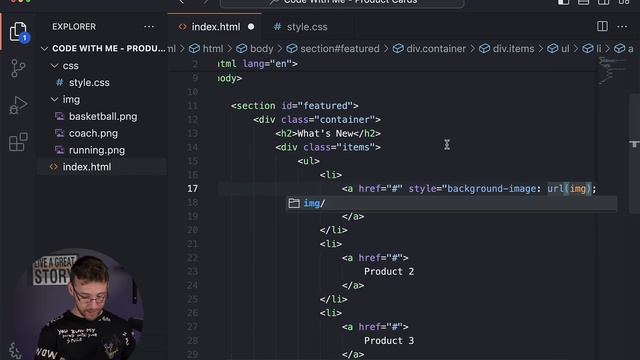This screenshot has height=360, width=640.
Task: Click the ul breadcrumb
Action: pos(558,49)
